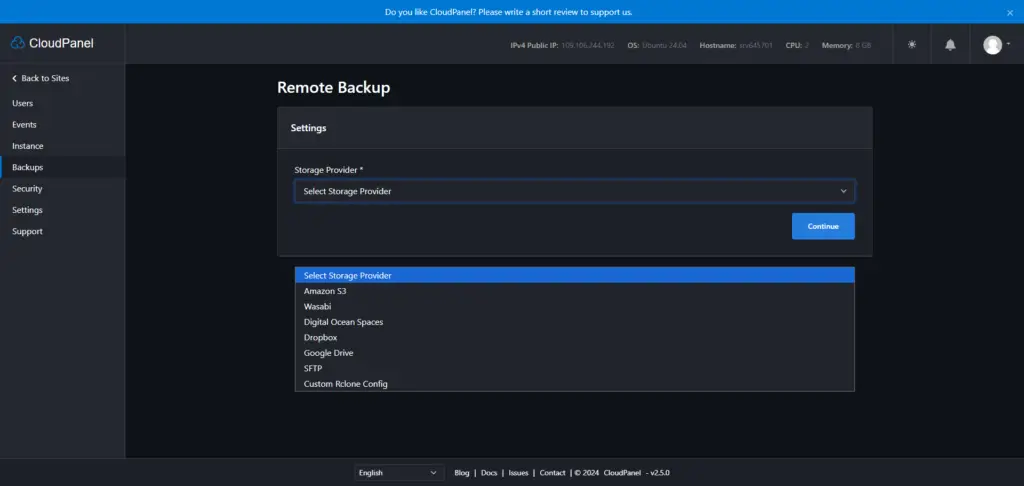Select Wasabi as storage provider
The image size is (1024, 486).
pos(575,306)
